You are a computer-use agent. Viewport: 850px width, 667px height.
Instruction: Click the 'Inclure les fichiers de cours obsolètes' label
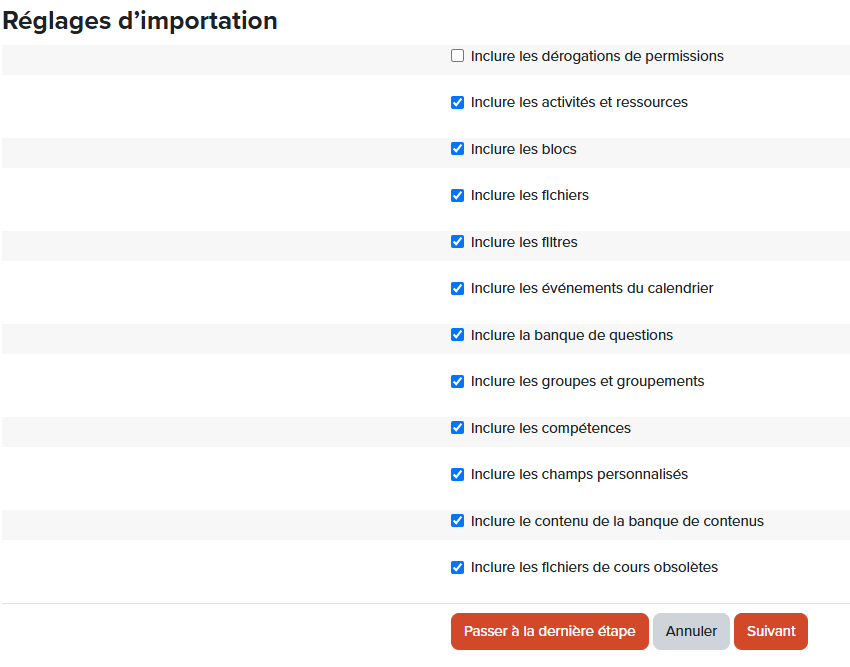pos(594,567)
